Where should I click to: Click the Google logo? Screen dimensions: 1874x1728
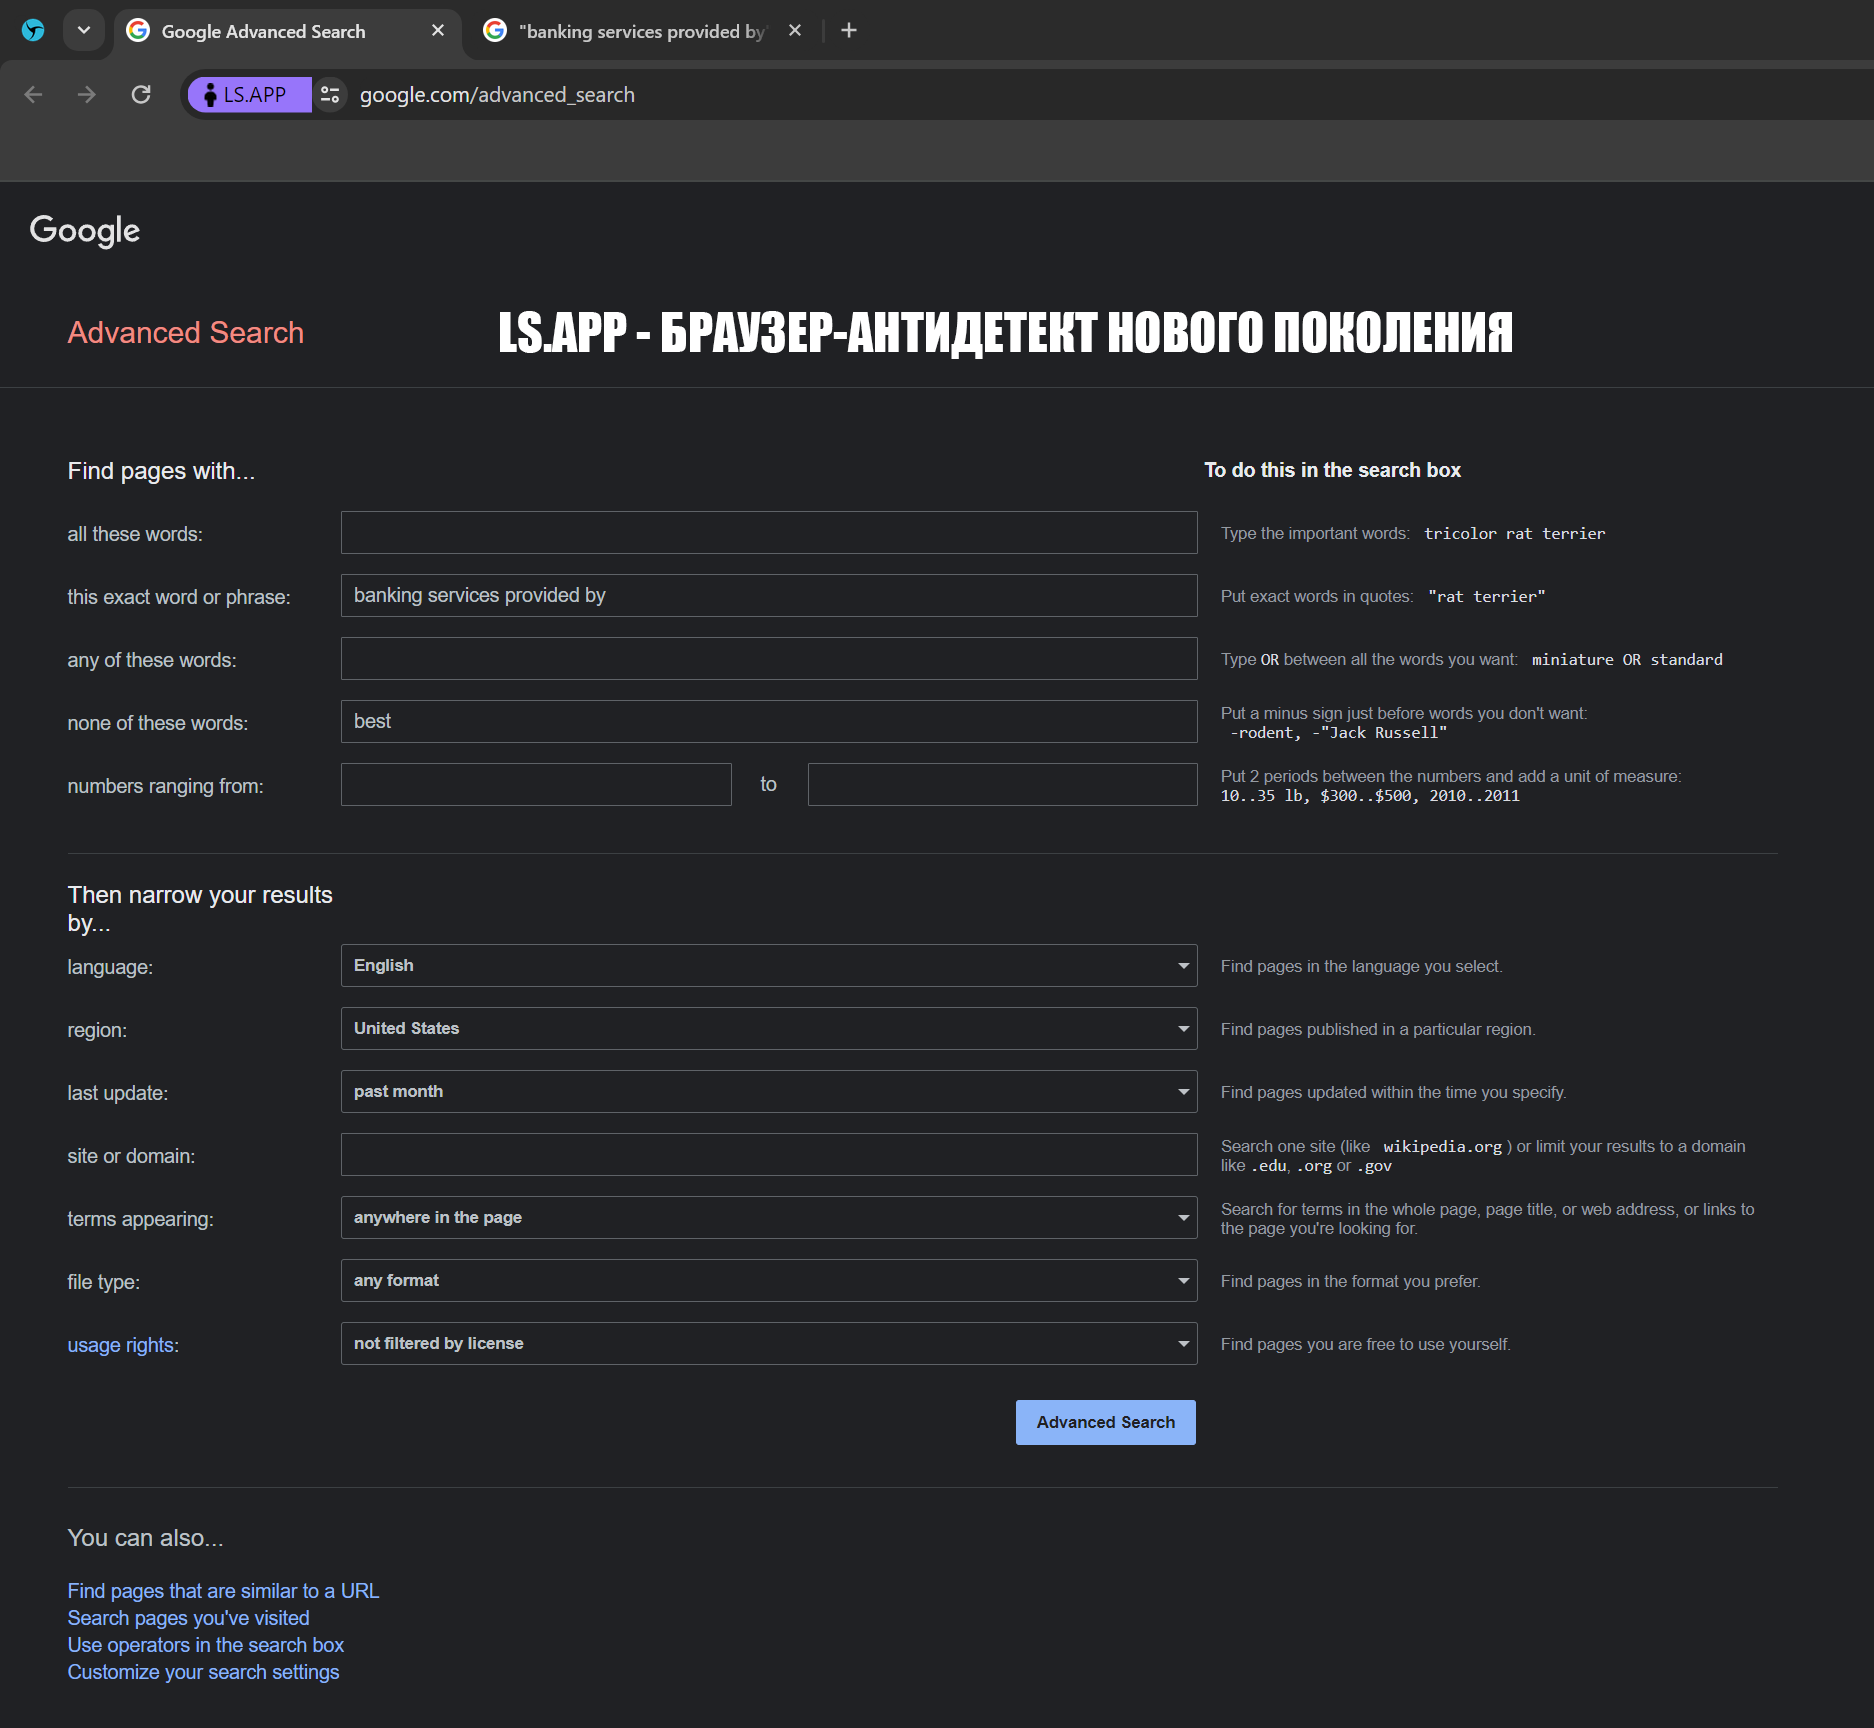click(x=85, y=230)
